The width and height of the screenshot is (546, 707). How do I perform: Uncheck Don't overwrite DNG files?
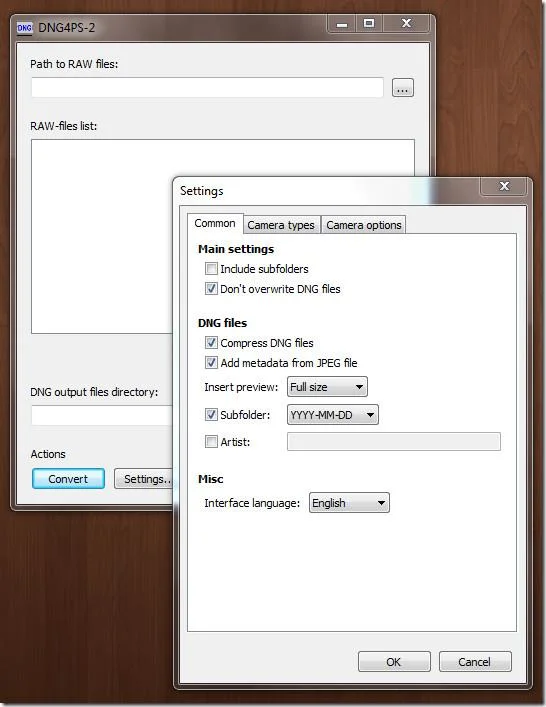[211, 289]
